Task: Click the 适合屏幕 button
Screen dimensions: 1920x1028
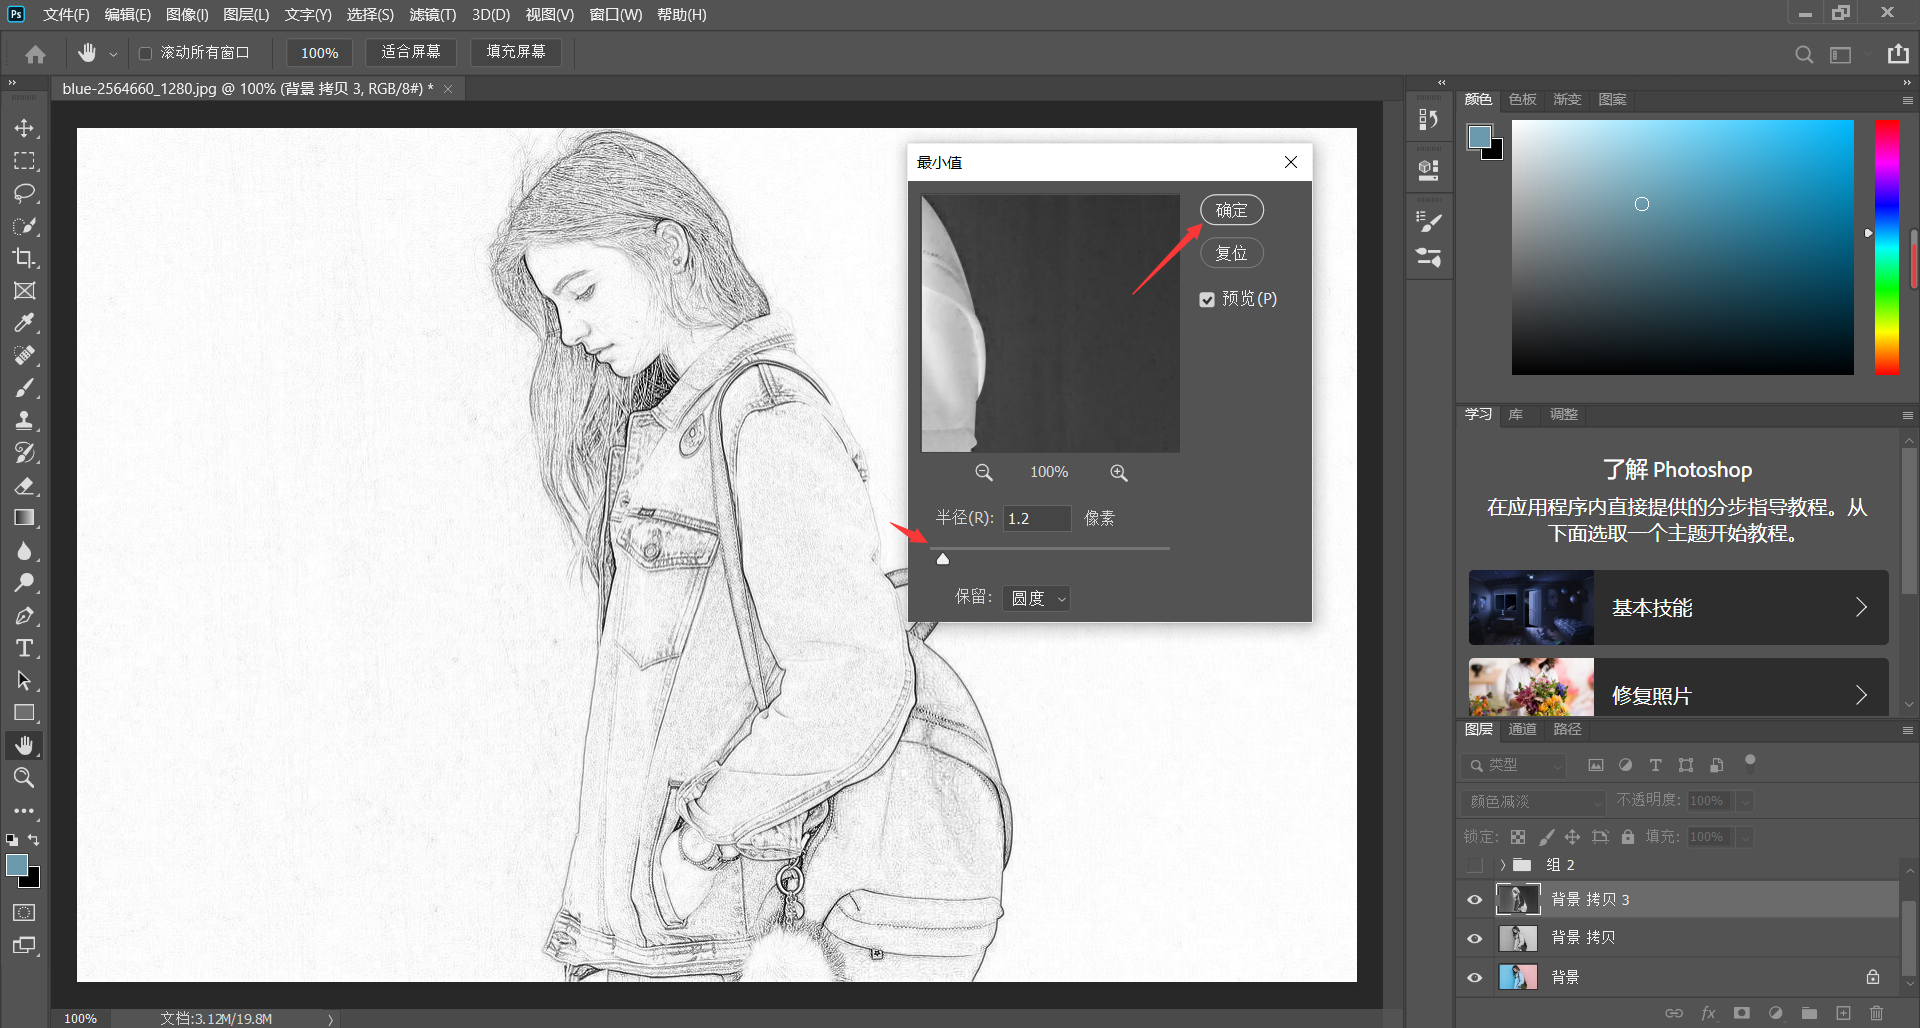Action: pyautogui.click(x=410, y=52)
